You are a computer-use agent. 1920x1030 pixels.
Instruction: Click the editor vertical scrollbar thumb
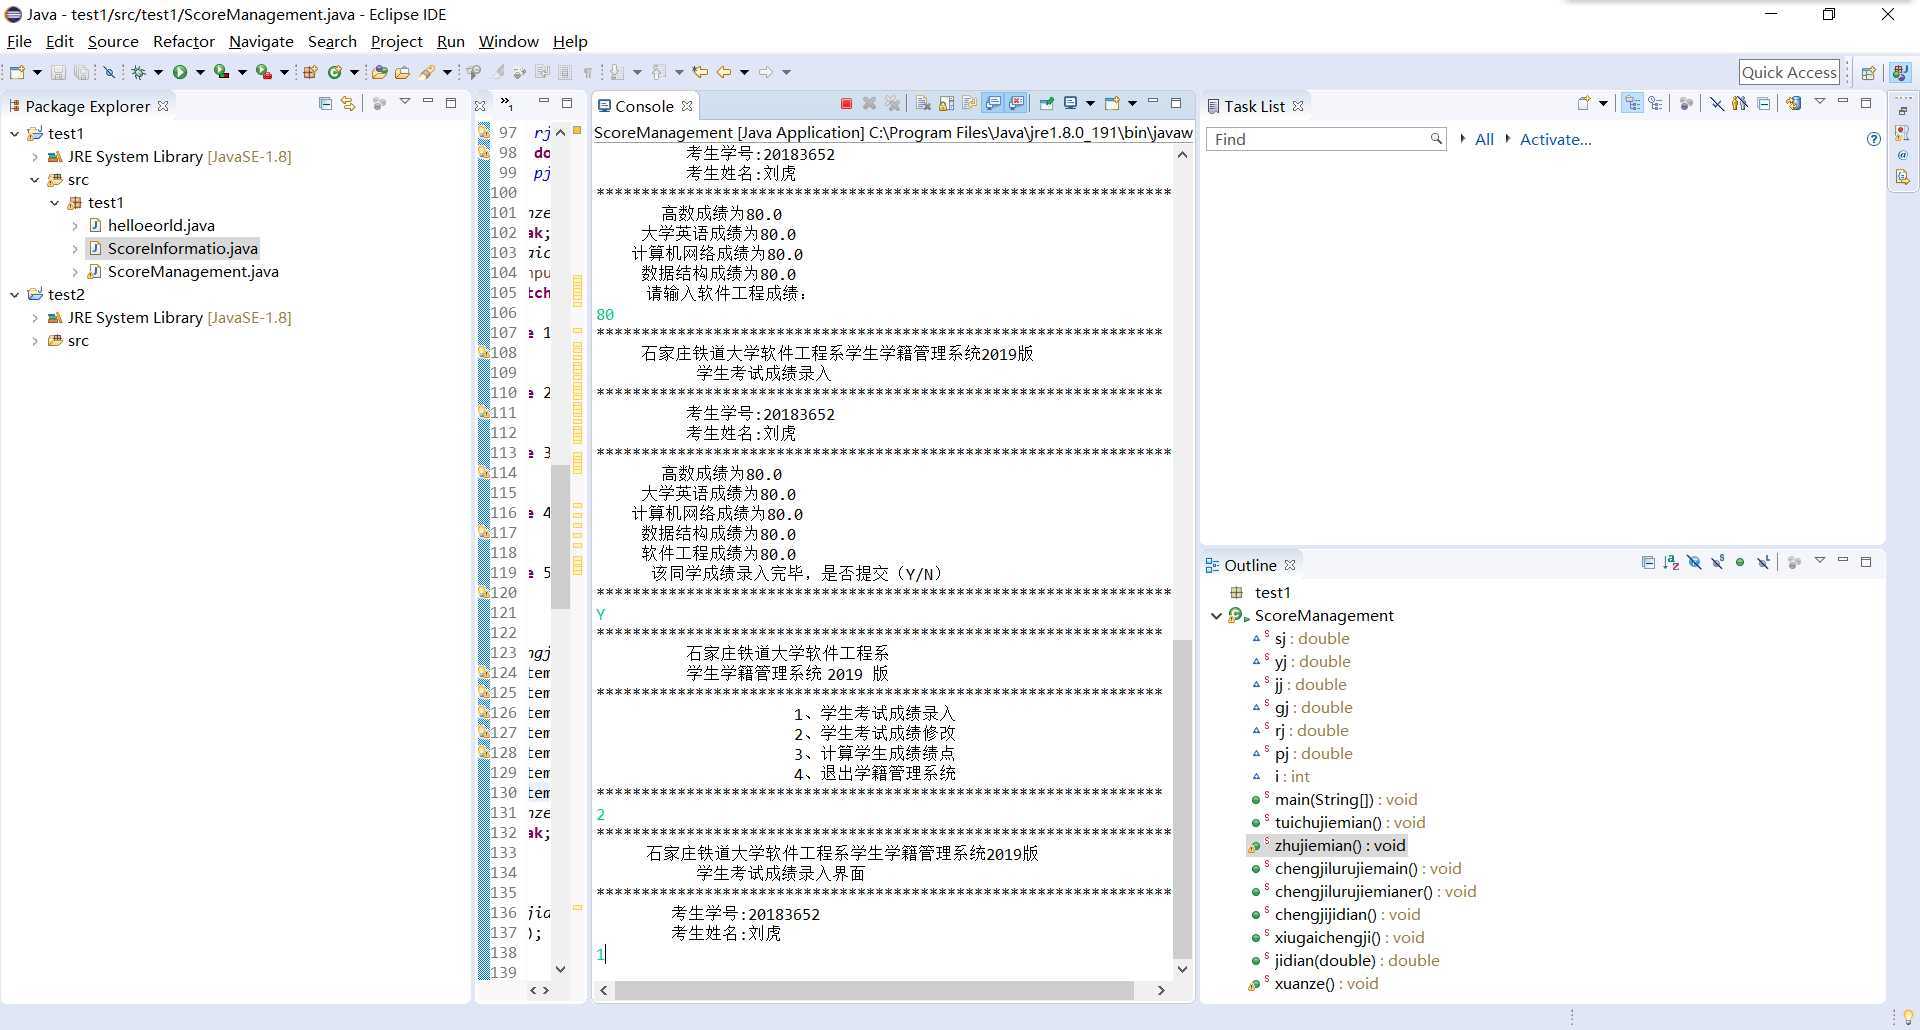tap(560, 535)
